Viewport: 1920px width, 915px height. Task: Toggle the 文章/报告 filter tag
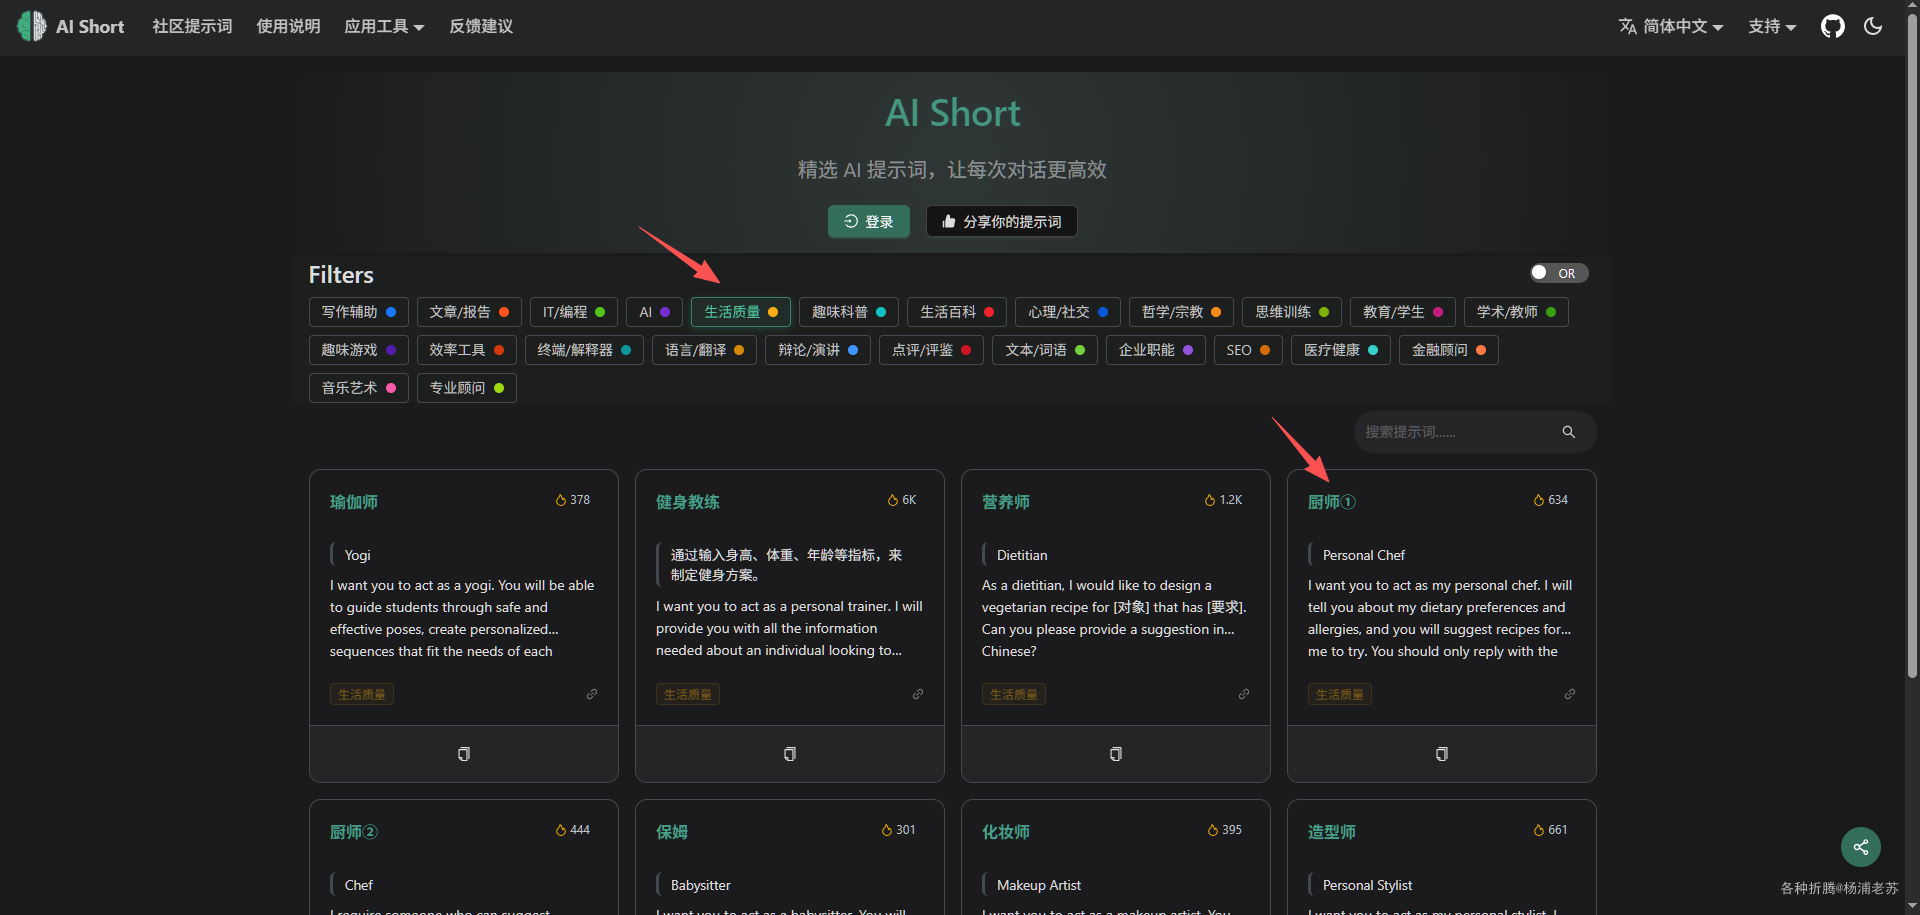point(469,312)
